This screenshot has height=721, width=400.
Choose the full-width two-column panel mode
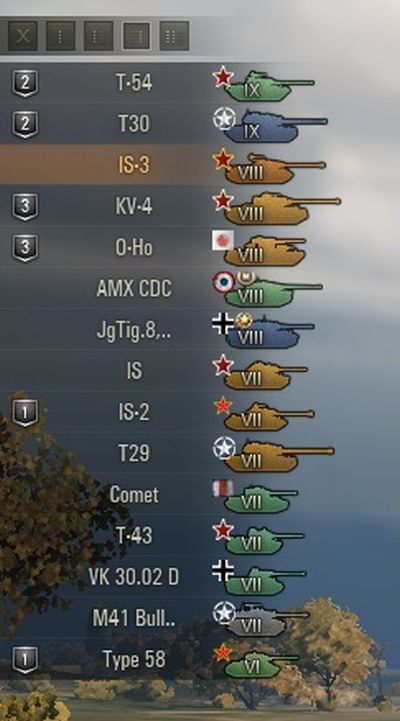[x=174, y=36]
